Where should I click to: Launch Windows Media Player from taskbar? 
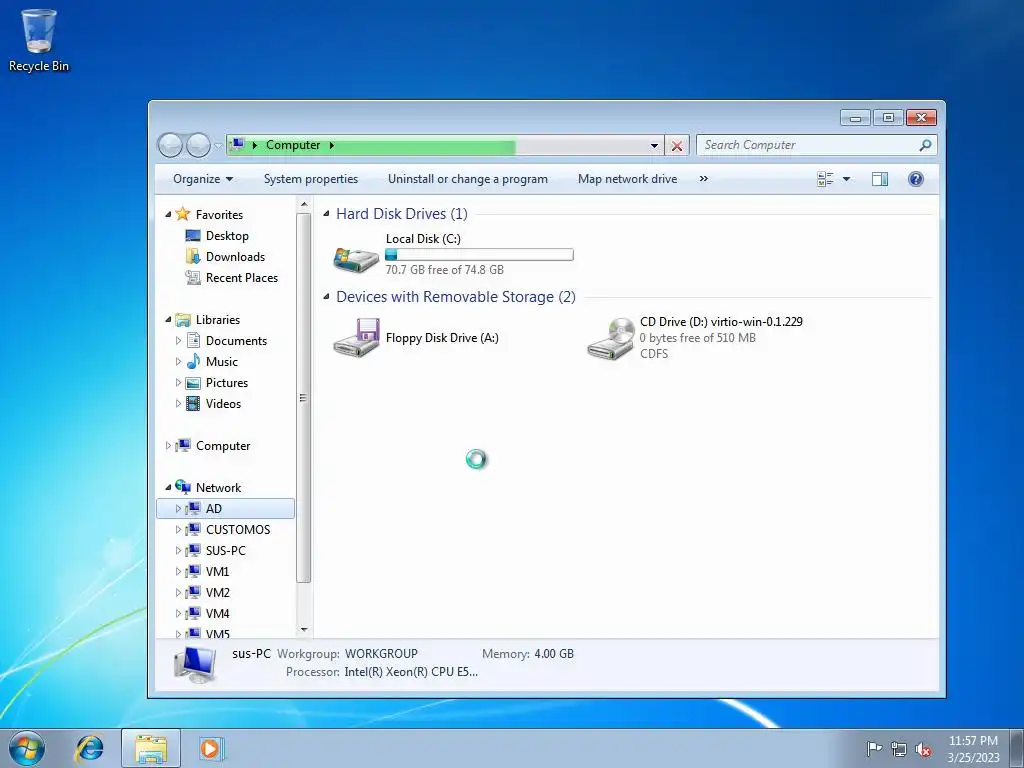pos(211,748)
